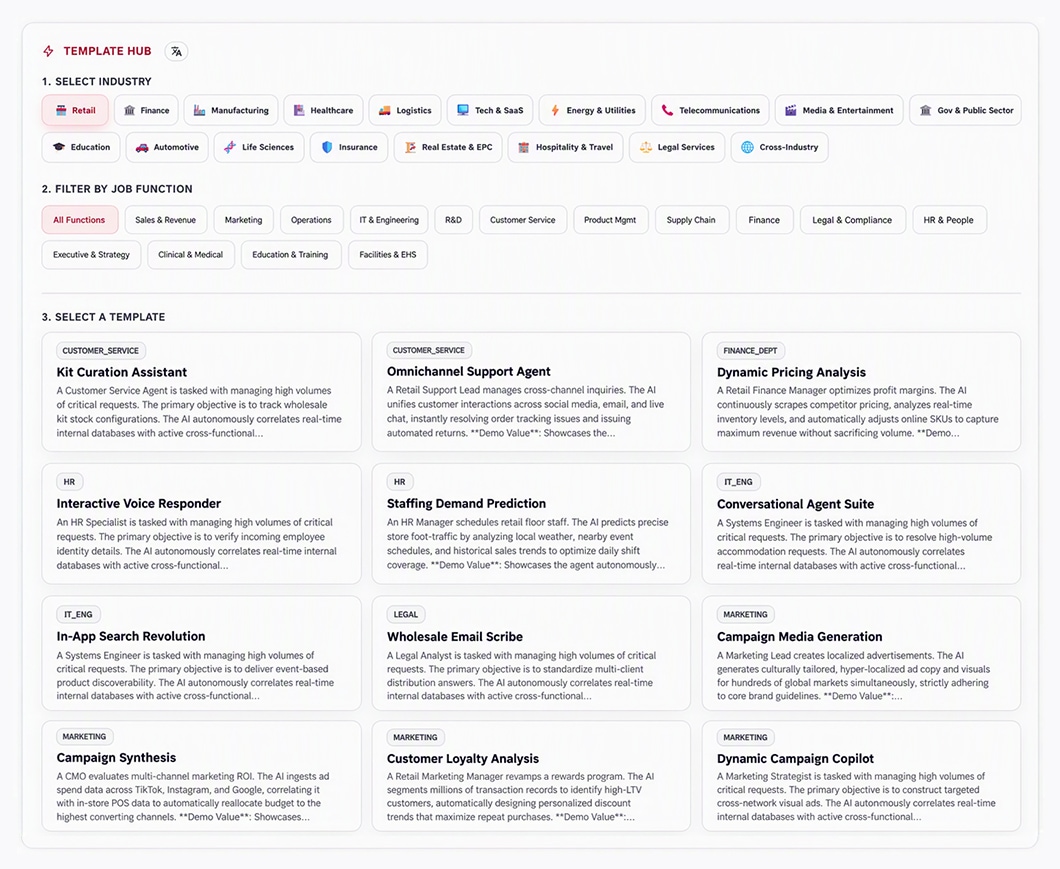Filter by Executive & Strategy
The height and width of the screenshot is (869, 1060).
tap(91, 255)
